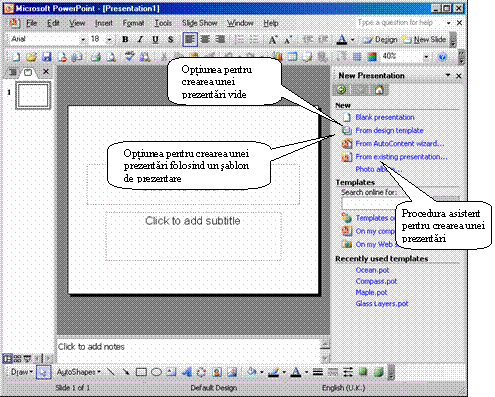495x397 pixels.
Task: Click the Insert Table icon
Action: click(292, 57)
